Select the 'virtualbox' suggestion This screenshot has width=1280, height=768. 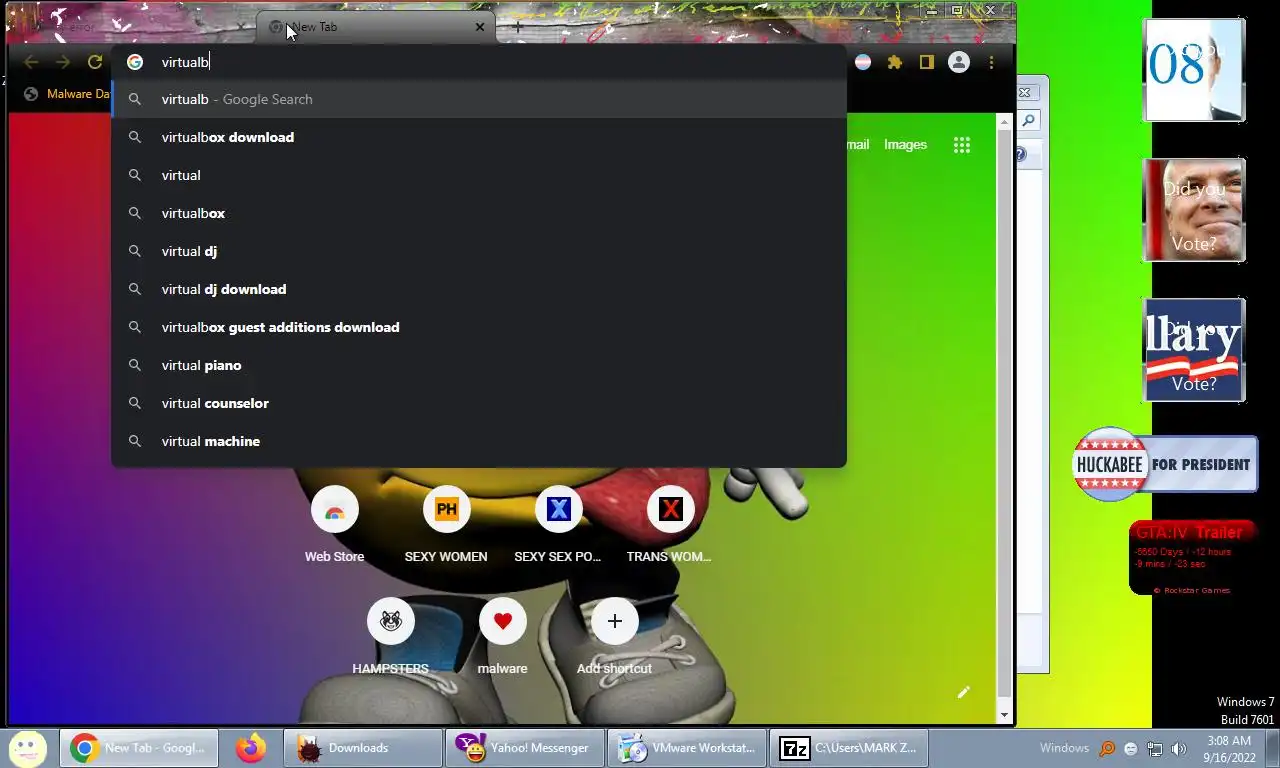[479, 213]
